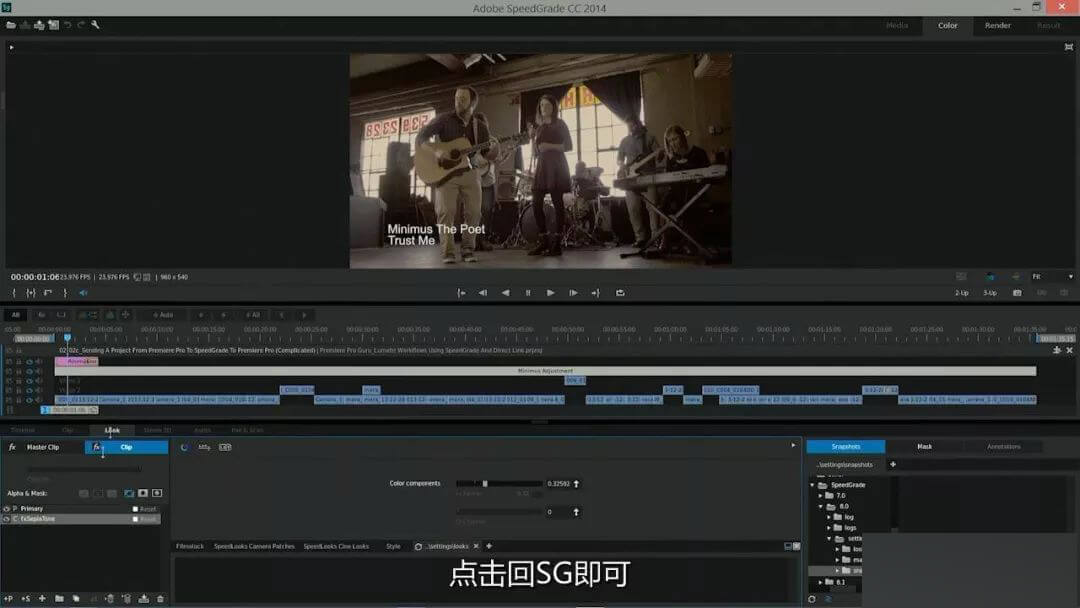Click the loop playback icon
The image size is (1080, 608).
(x=620, y=293)
